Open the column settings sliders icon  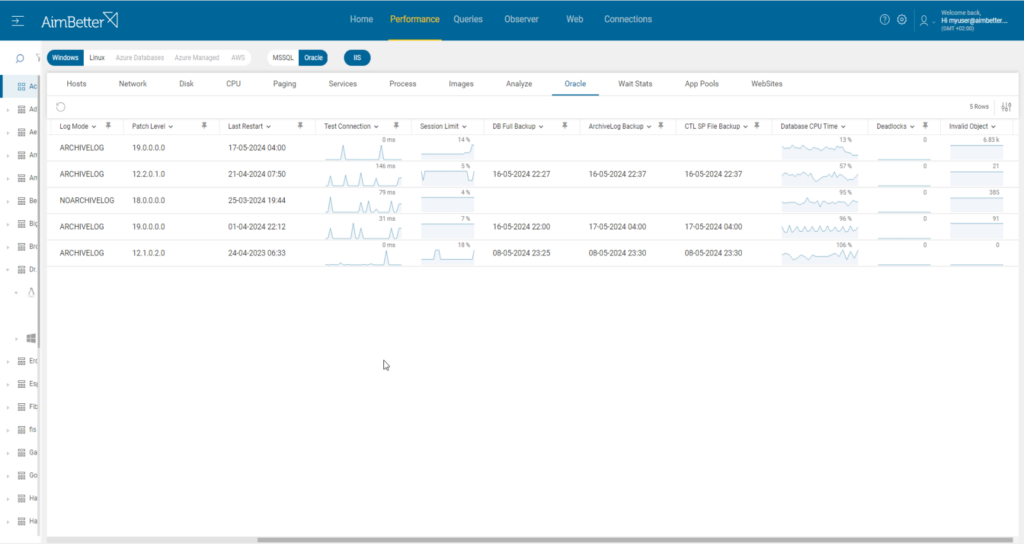1006,106
